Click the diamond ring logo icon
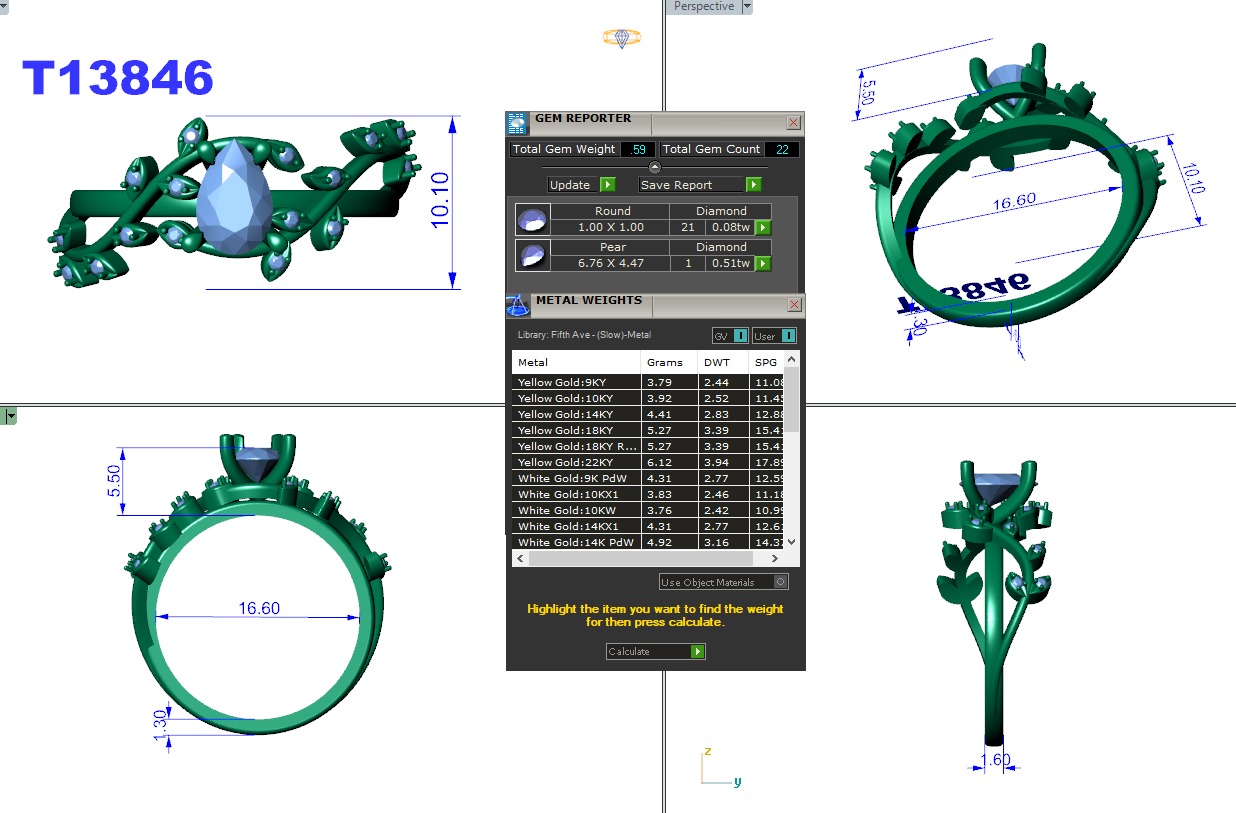The width and height of the screenshot is (1236, 813). [621, 38]
